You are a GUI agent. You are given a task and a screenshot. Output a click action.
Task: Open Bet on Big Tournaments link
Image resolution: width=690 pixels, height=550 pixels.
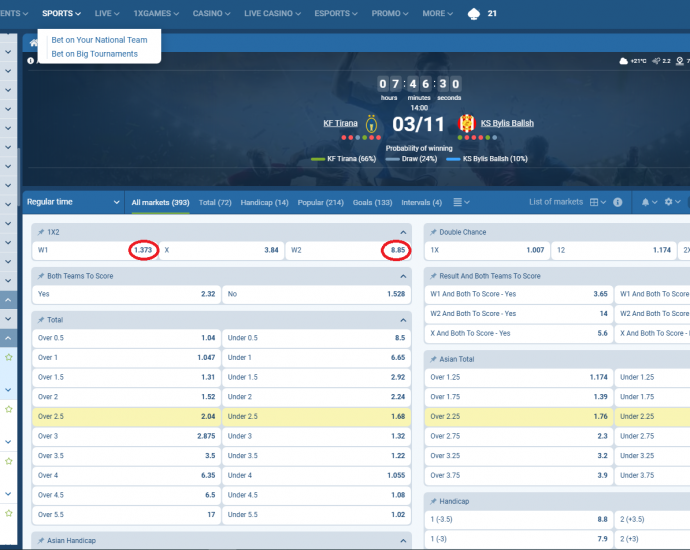(94, 54)
